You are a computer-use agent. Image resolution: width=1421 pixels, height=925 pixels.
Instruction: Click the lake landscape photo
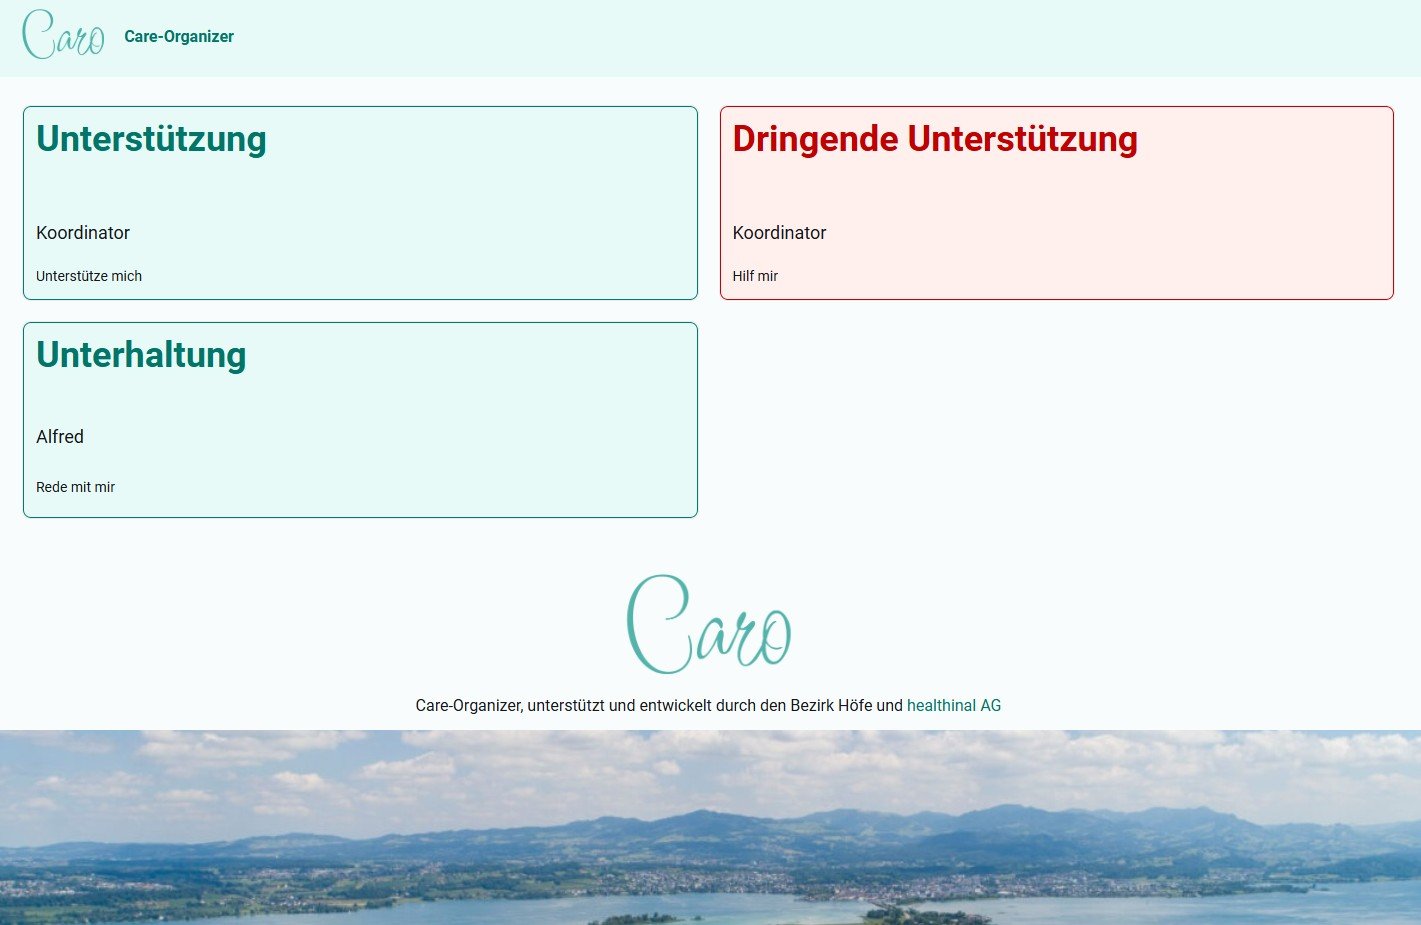[710, 827]
